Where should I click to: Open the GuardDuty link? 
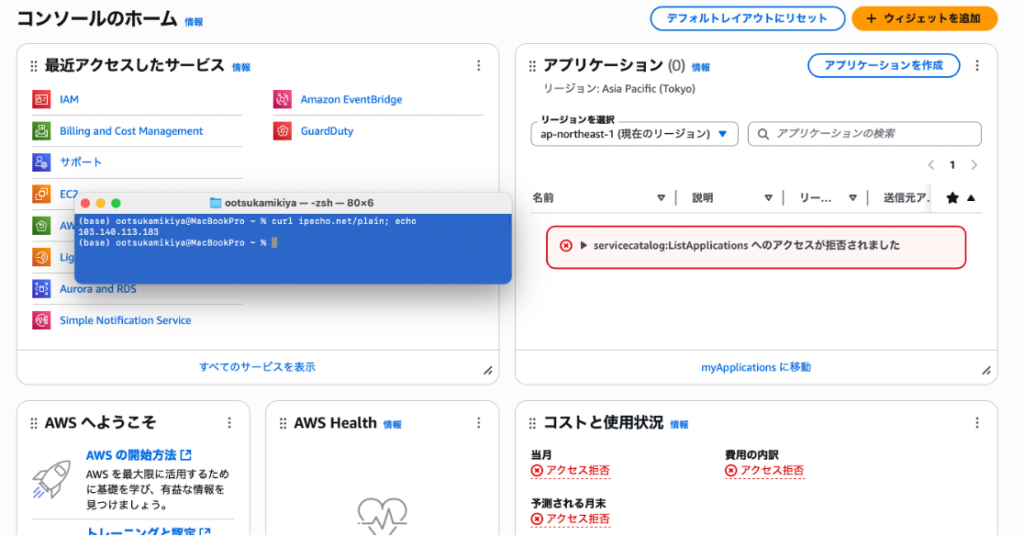pyautogui.click(x=327, y=131)
